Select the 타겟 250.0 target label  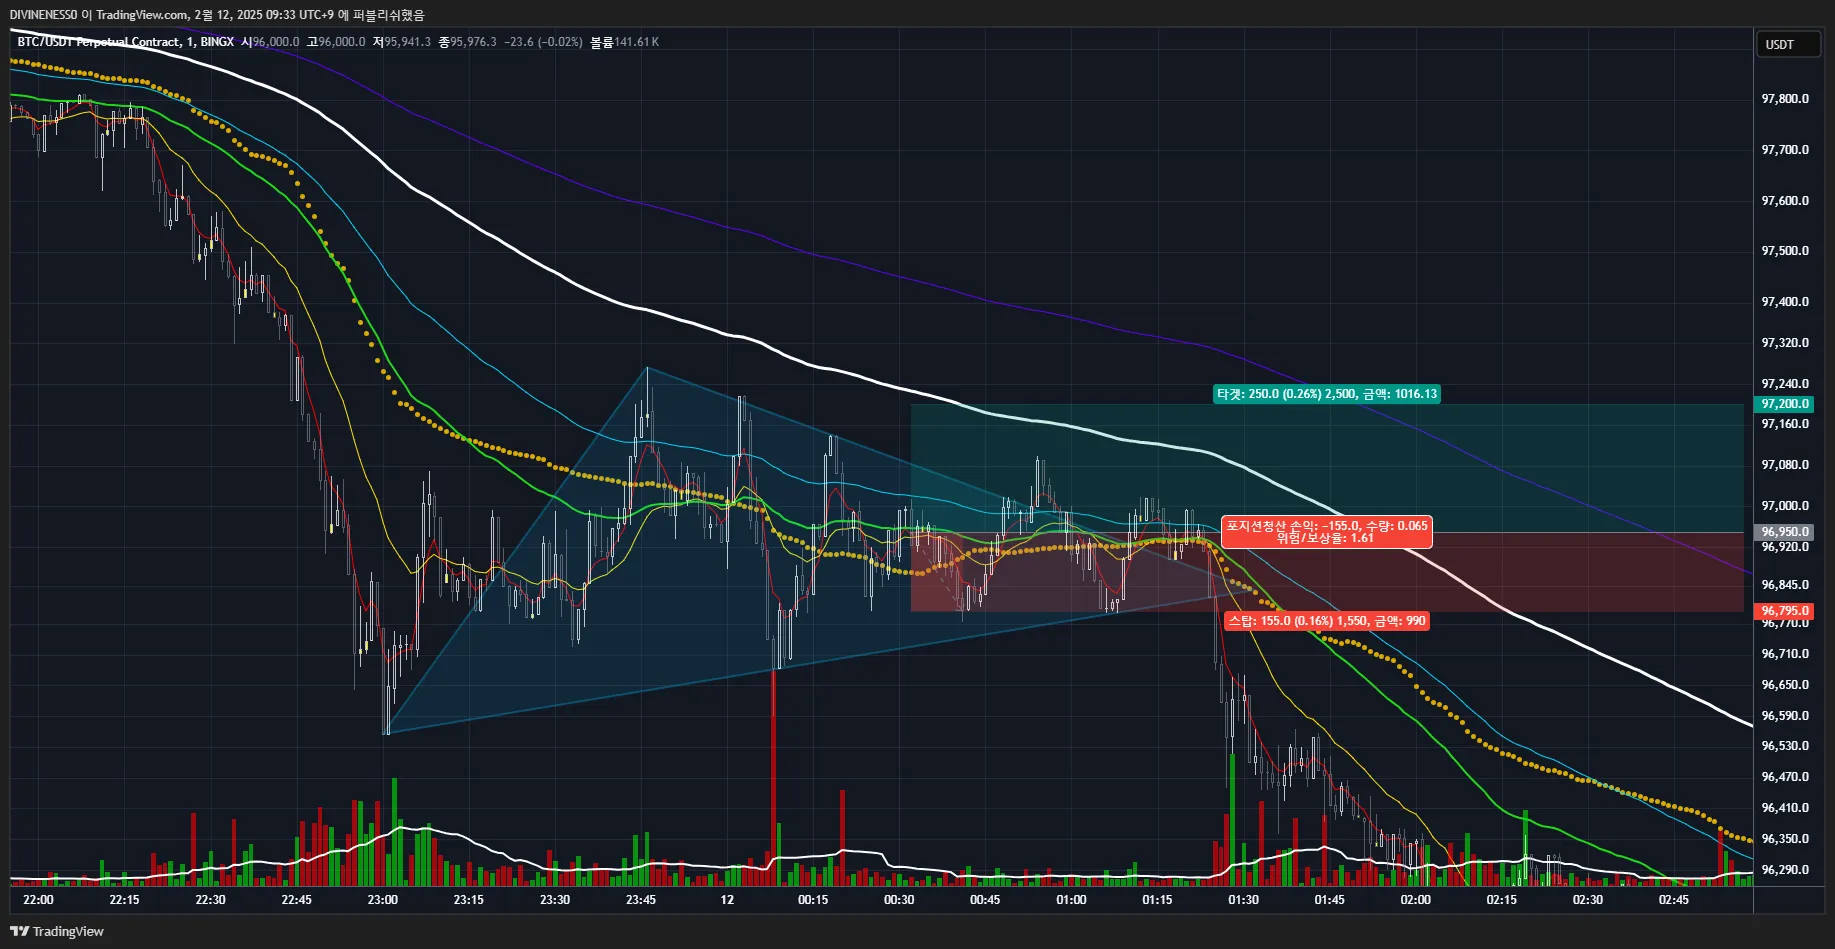[x=1326, y=394]
